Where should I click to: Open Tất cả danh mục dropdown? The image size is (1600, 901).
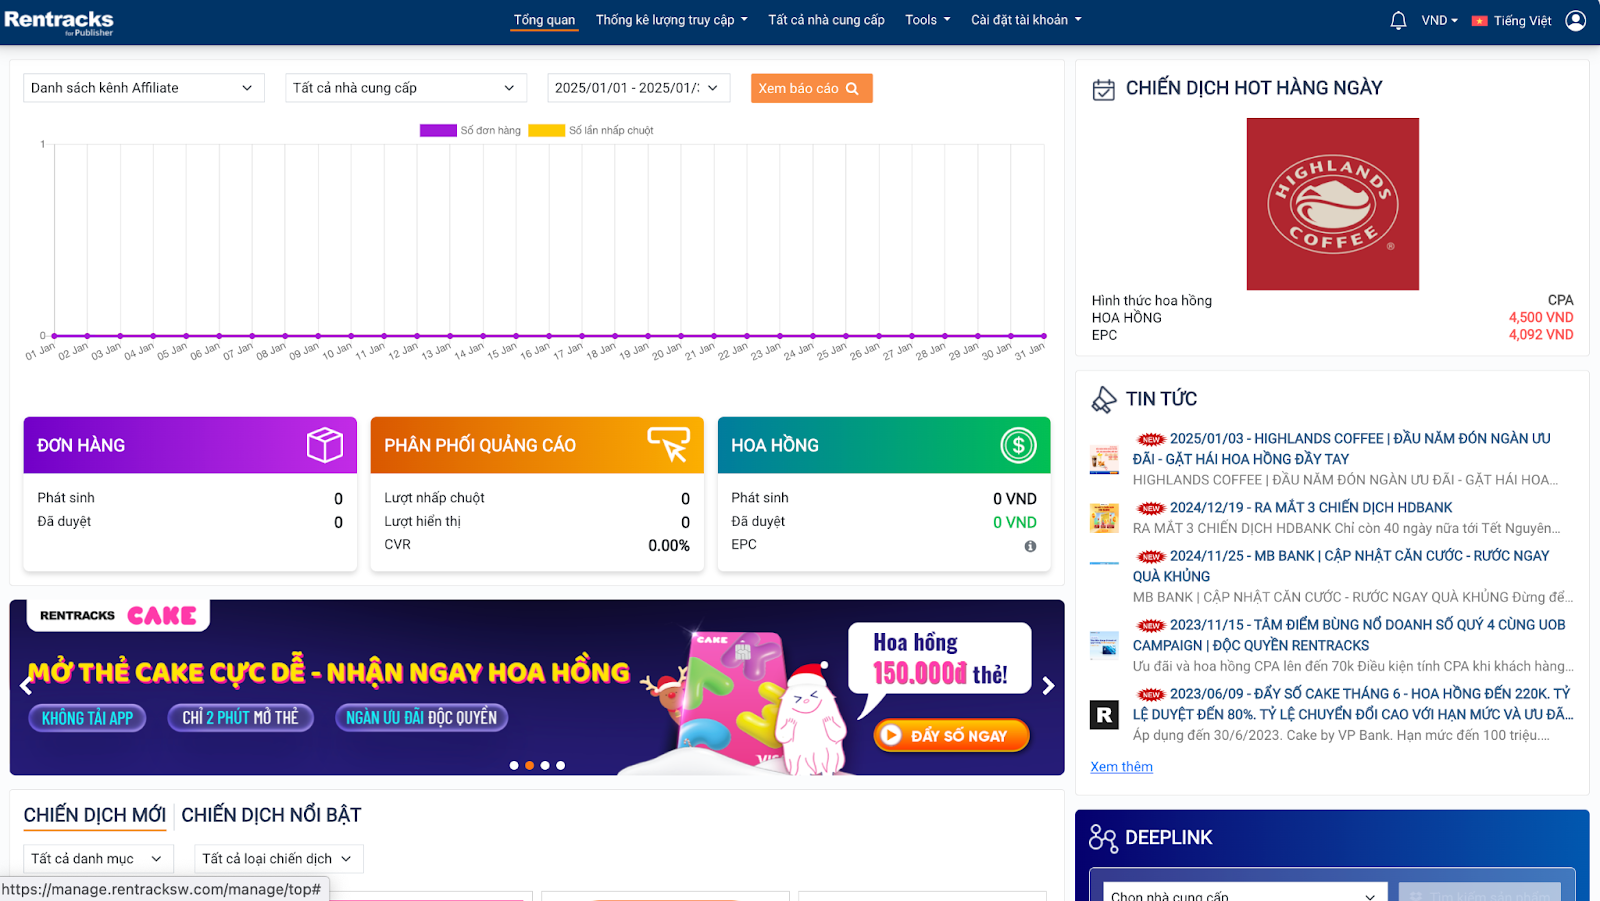point(98,859)
